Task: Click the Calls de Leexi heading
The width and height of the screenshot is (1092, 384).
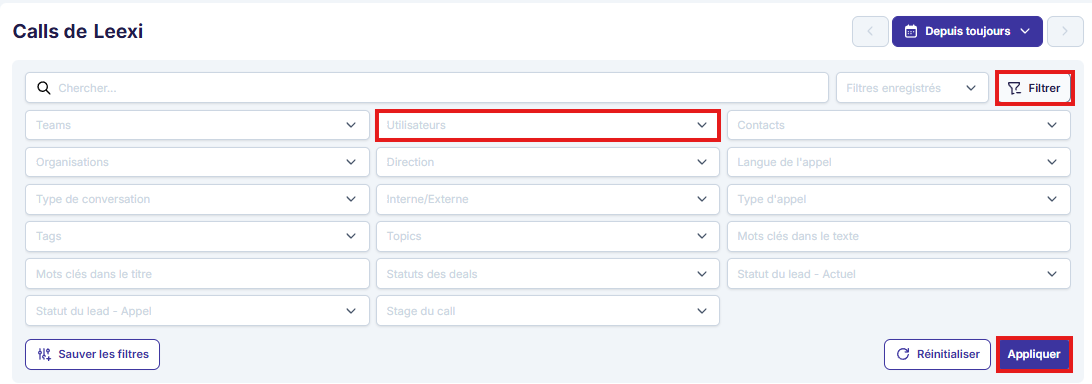Action: tap(78, 31)
